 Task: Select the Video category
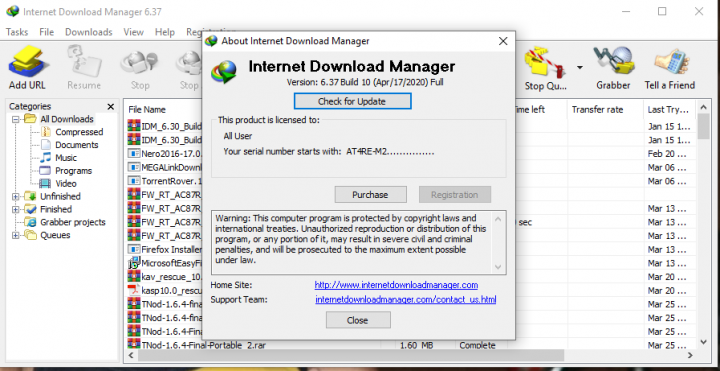[66, 184]
